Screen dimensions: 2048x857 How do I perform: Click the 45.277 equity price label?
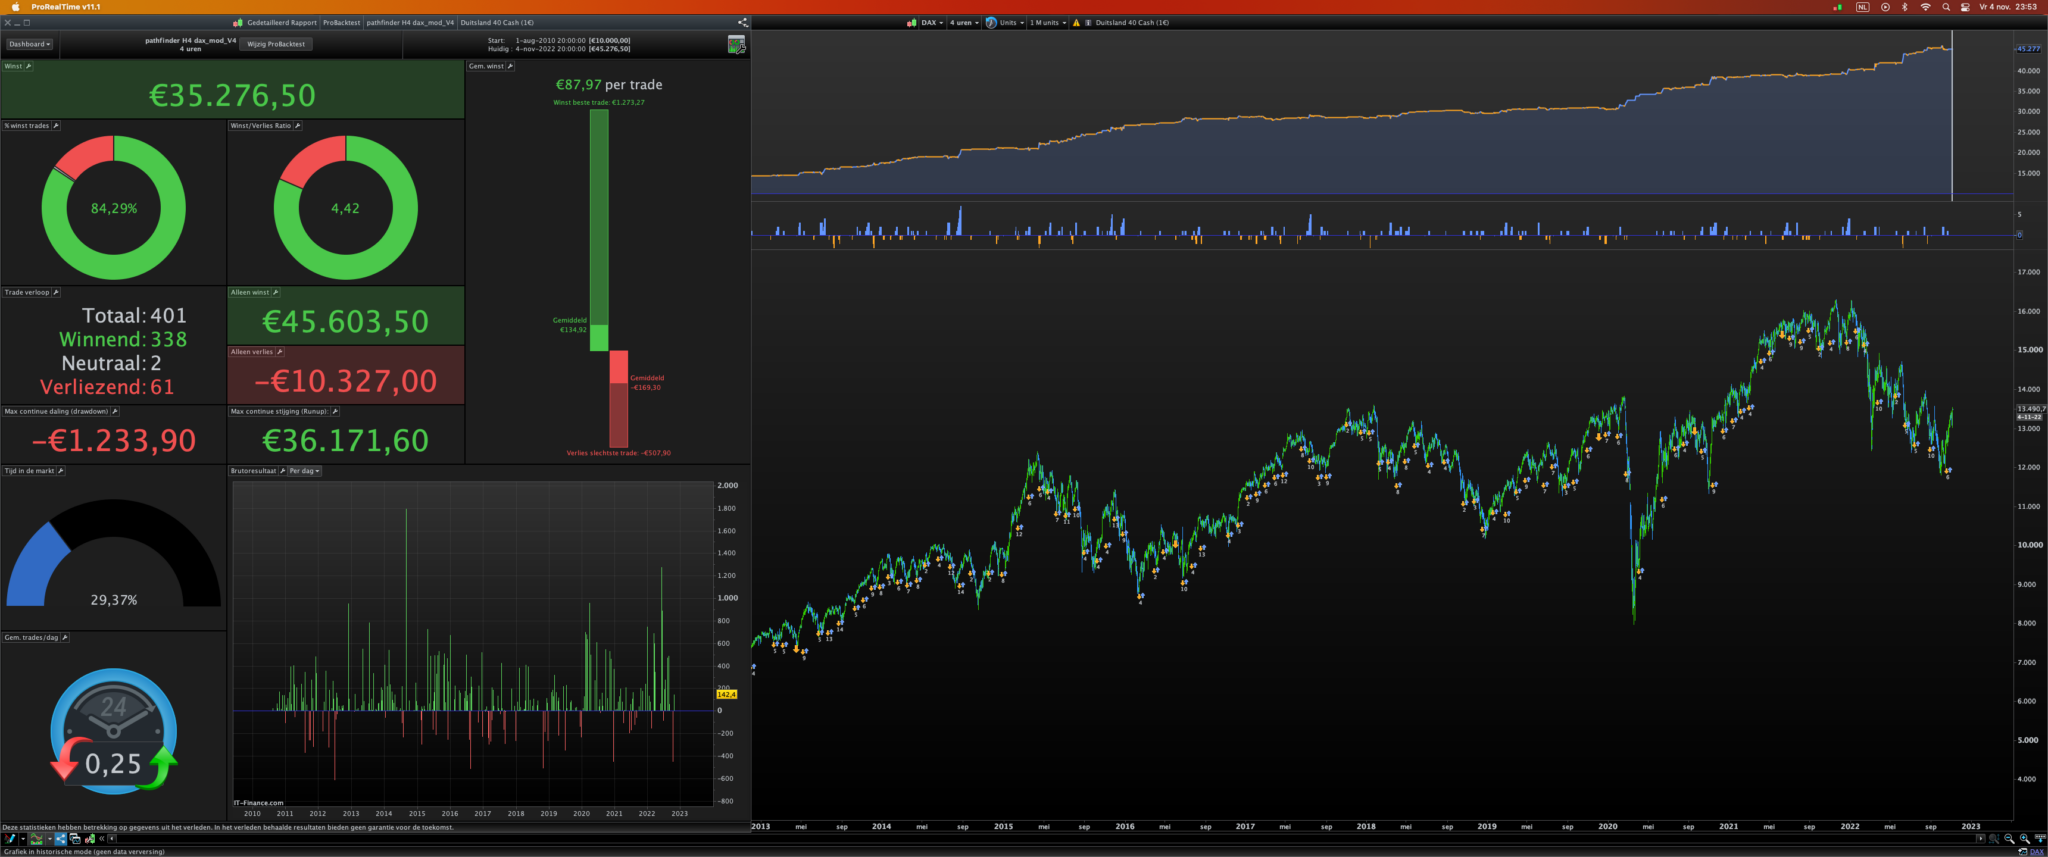tap(2028, 48)
